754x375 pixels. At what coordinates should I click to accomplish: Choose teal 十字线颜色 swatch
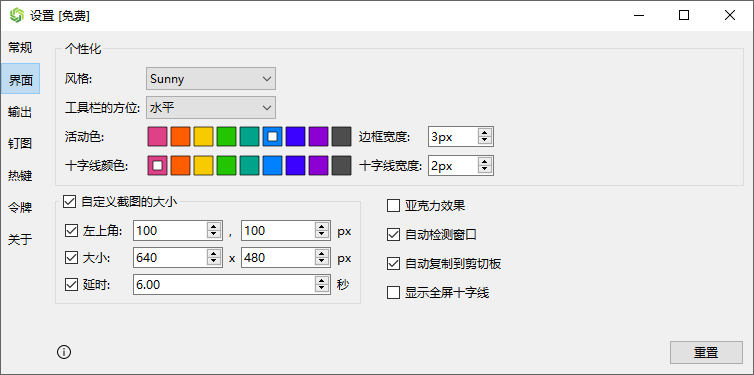[x=250, y=166]
